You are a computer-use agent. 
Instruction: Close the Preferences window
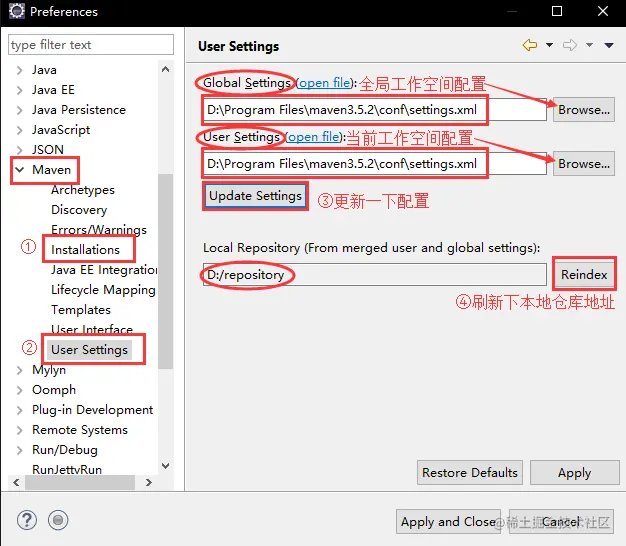(603, 11)
